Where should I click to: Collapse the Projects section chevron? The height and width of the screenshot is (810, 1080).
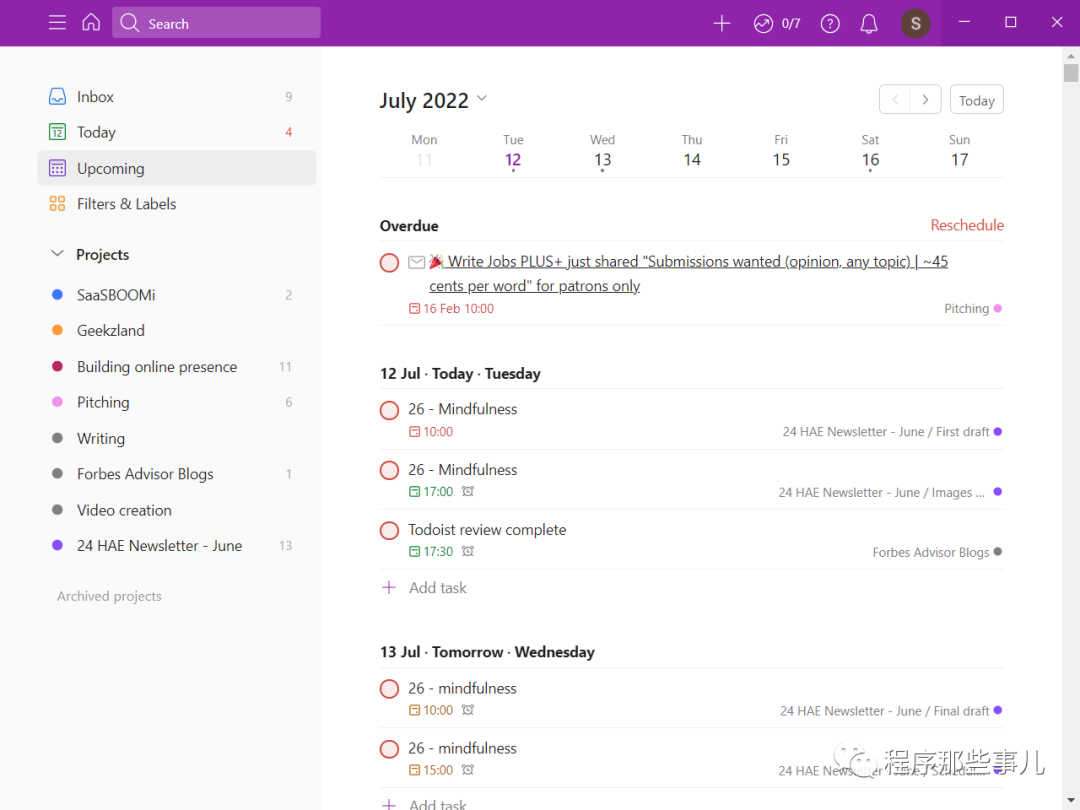pos(57,253)
